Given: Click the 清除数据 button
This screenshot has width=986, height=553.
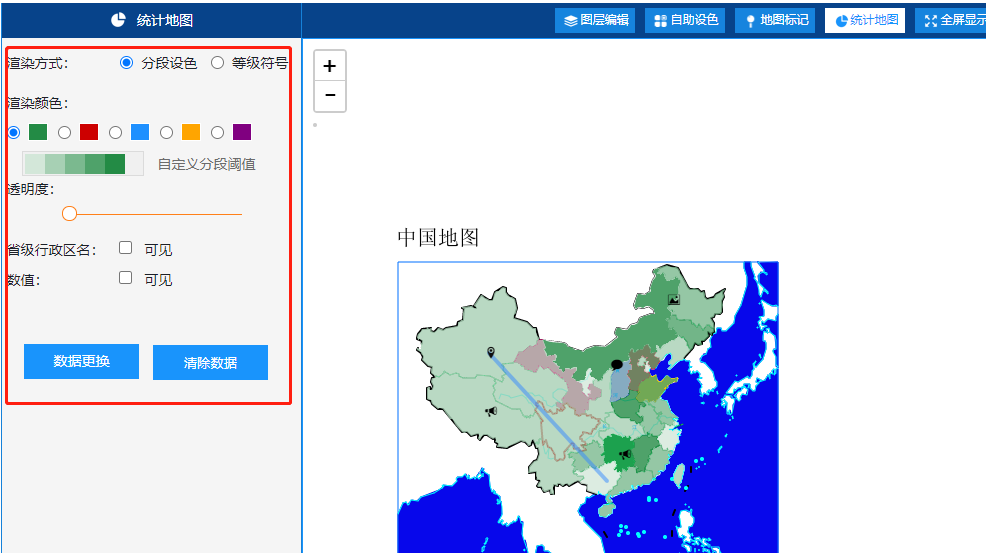Looking at the screenshot, I should tap(210, 362).
